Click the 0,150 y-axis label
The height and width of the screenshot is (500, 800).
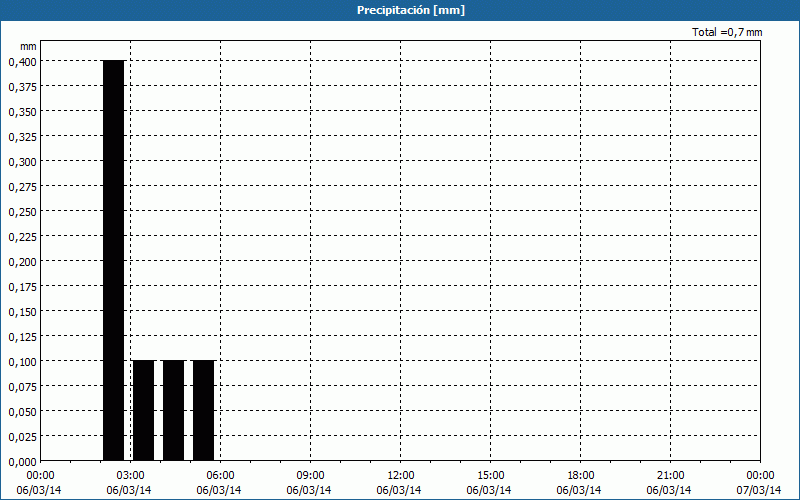coord(22,312)
